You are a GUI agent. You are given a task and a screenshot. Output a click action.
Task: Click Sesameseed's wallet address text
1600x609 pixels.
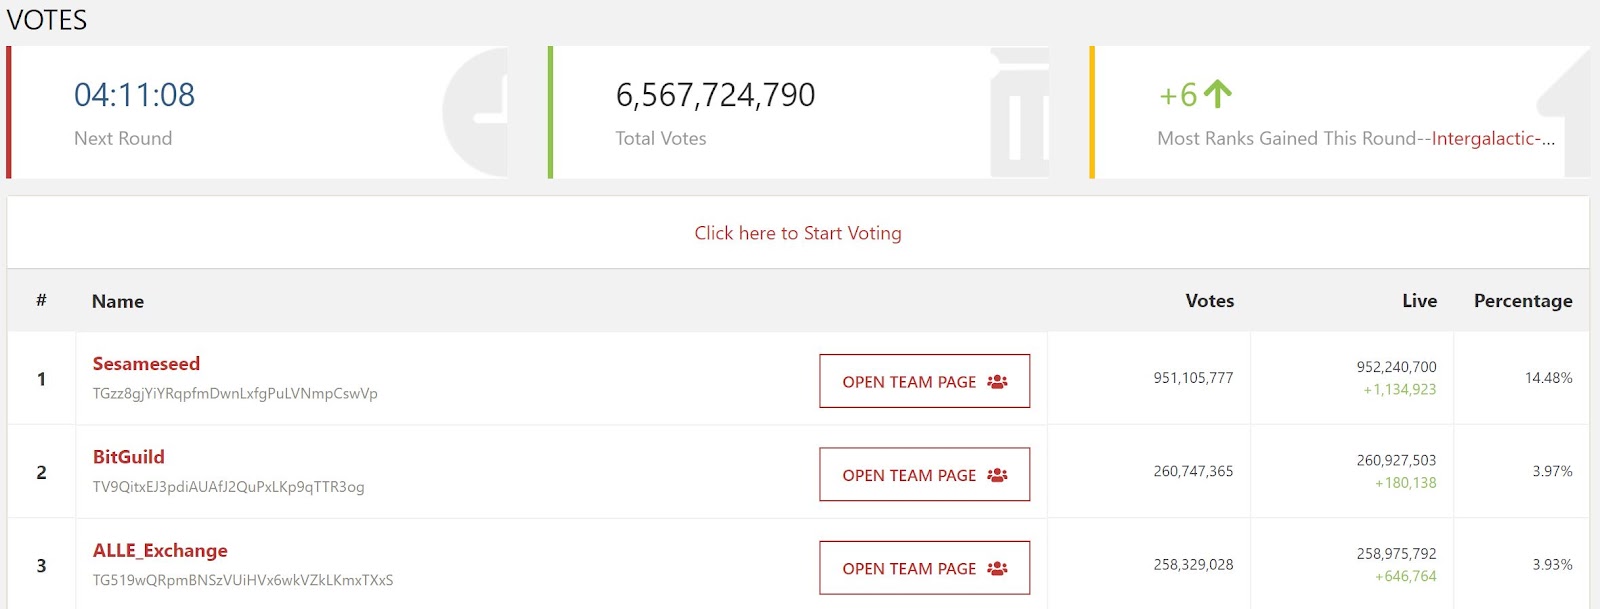235,394
